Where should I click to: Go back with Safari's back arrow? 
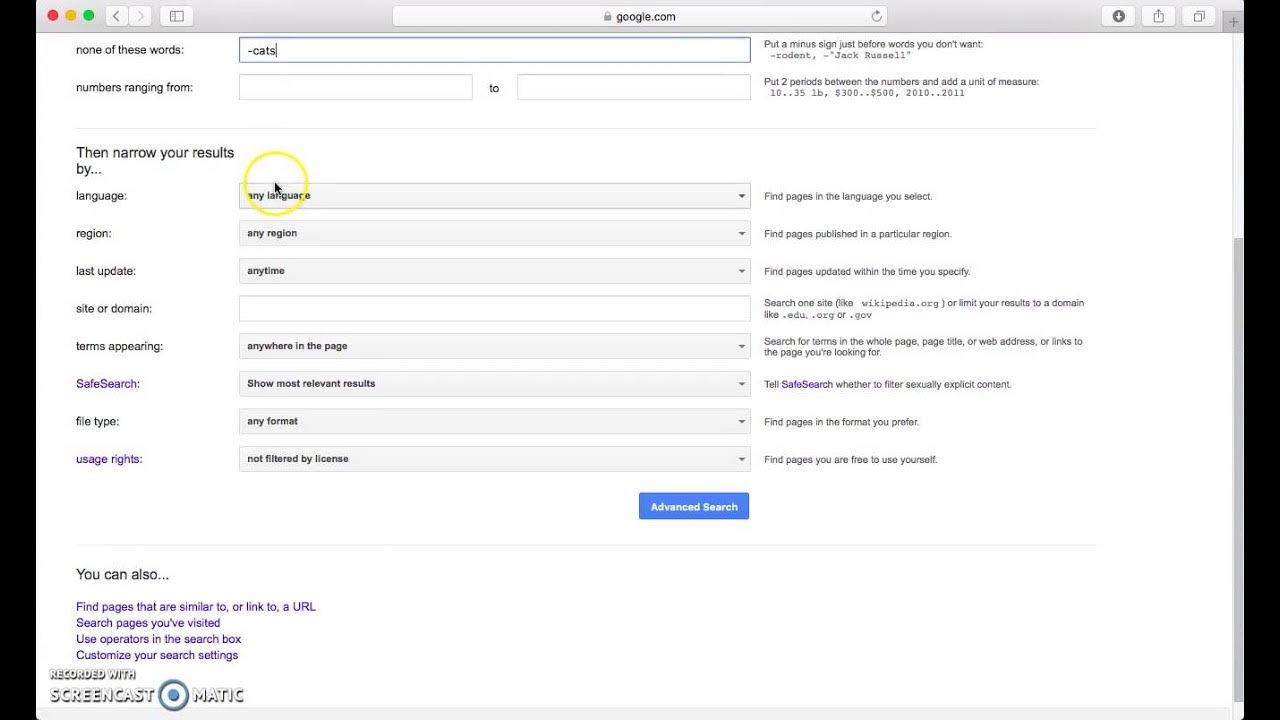(117, 16)
